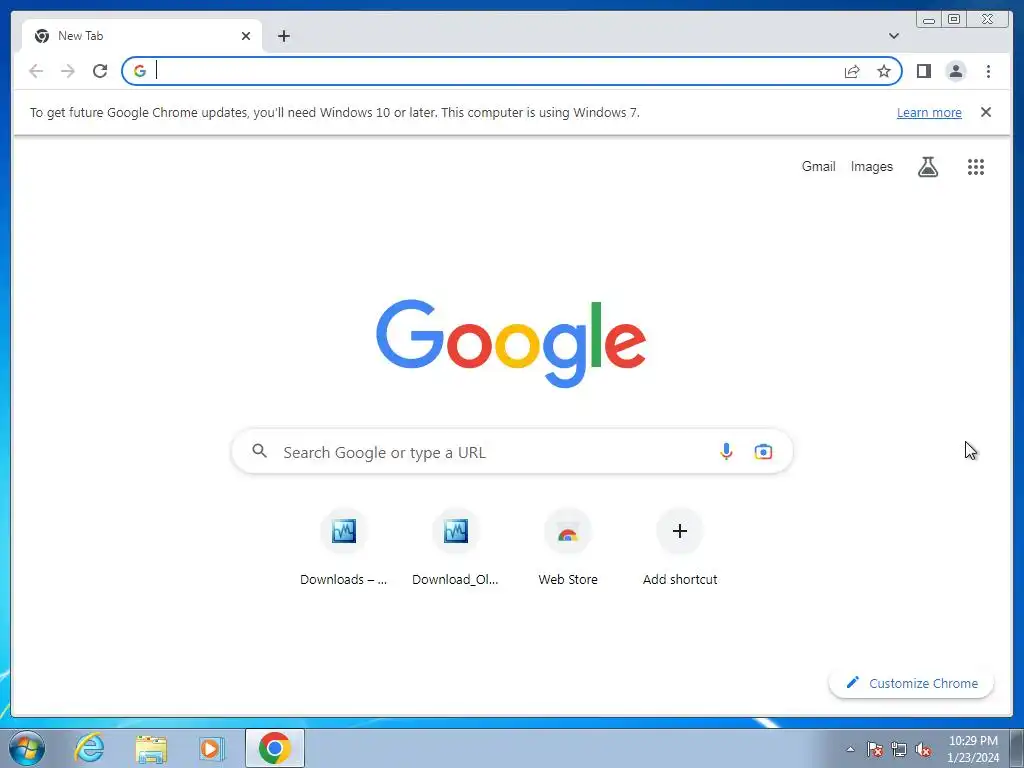Open Action Center flag icon
This screenshot has height=768, width=1024.
pos(875,749)
